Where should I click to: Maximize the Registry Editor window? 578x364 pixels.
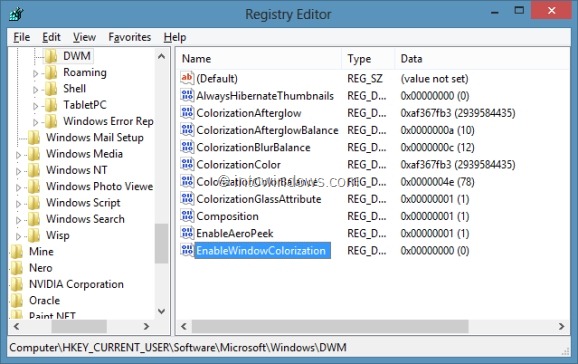tap(519, 11)
